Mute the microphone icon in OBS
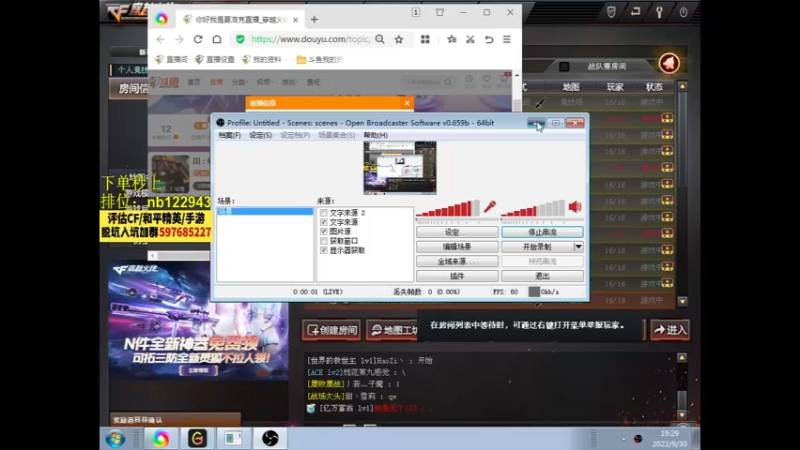This screenshot has height=450, width=800. [x=490, y=207]
